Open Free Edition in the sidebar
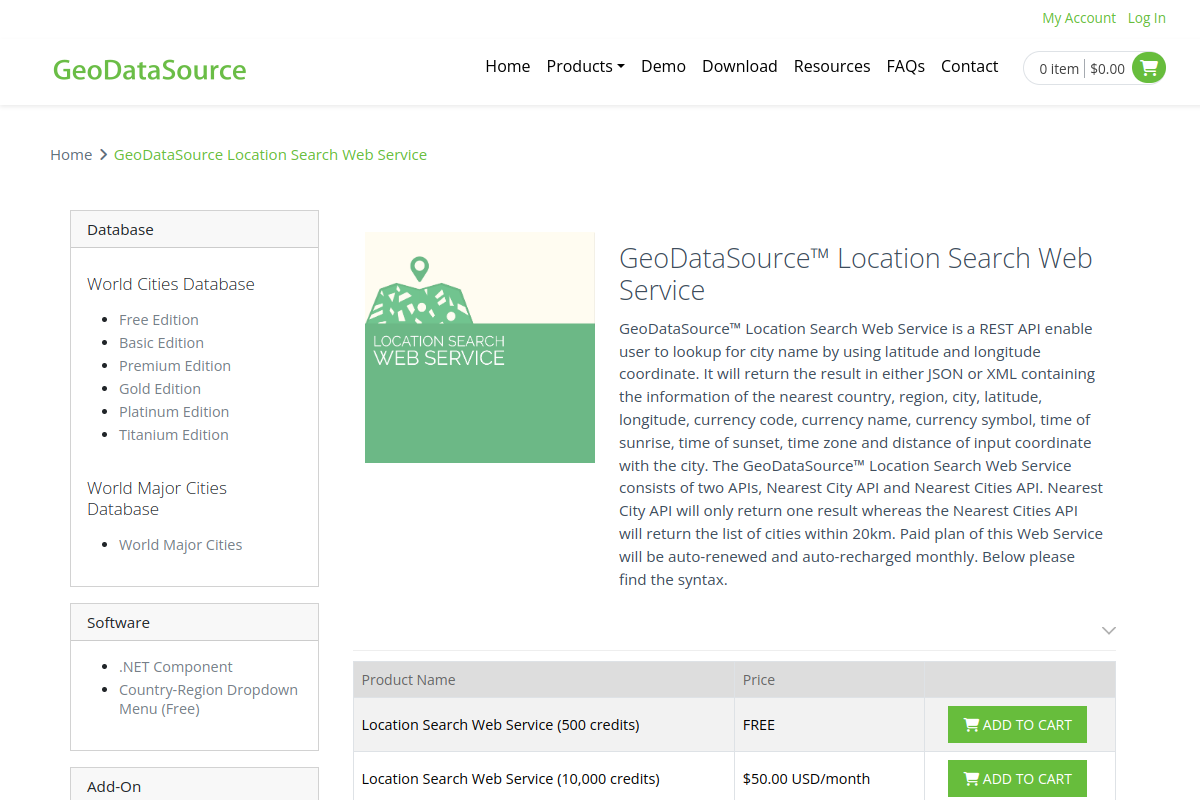 (159, 320)
